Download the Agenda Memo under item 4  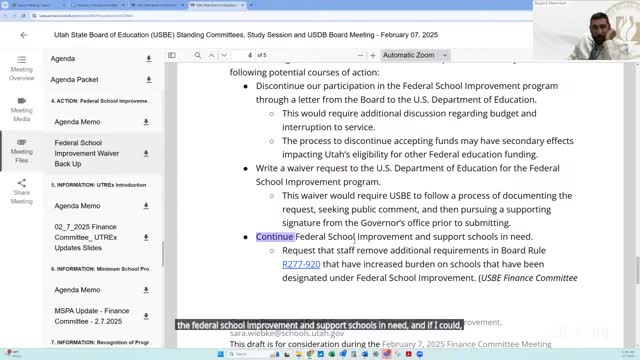[x=146, y=122]
